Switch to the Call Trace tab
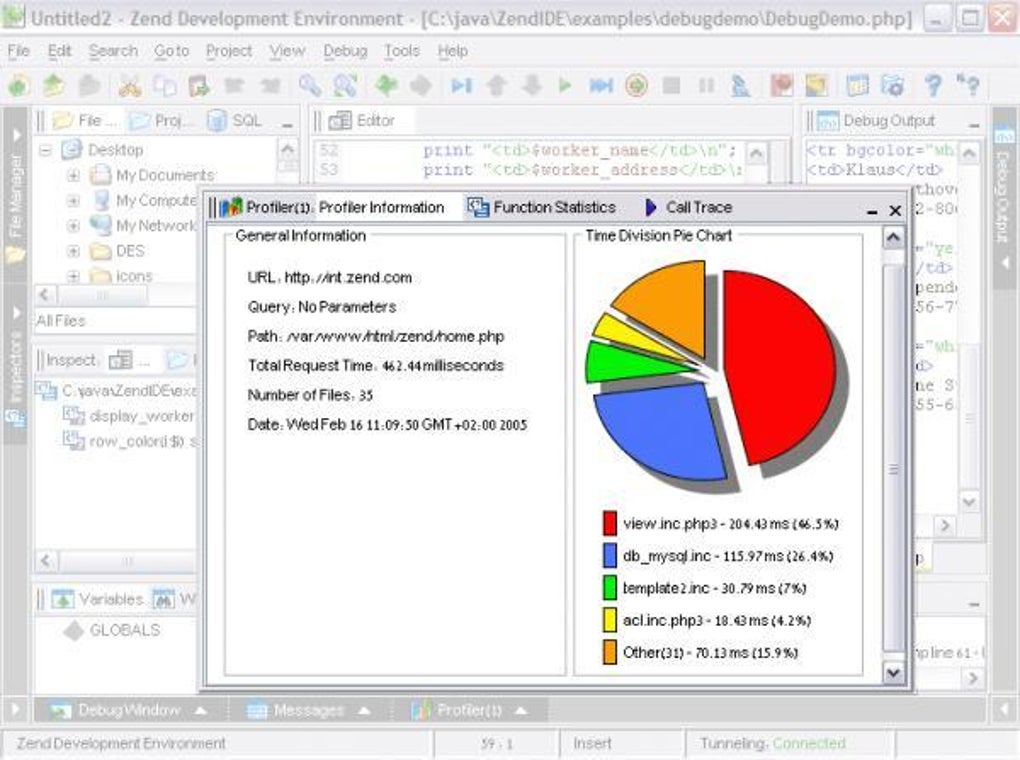Viewport: 1020px width, 760px height. tap(689, 208)
